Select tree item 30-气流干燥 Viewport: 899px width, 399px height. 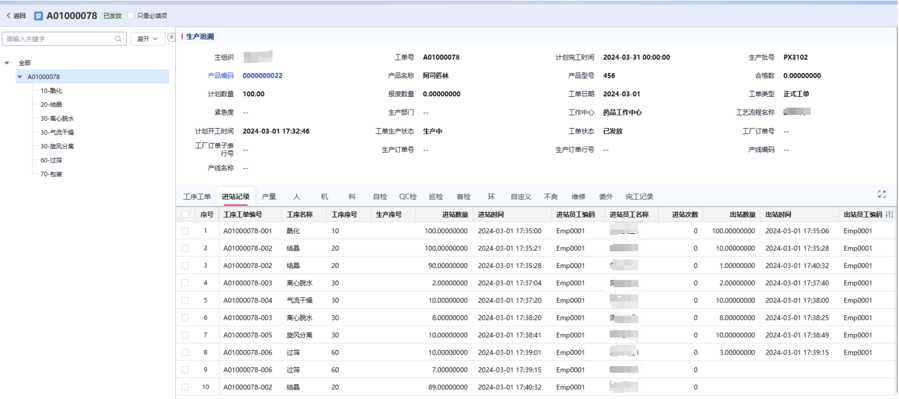pyautogui.click(x=57, y=132)
